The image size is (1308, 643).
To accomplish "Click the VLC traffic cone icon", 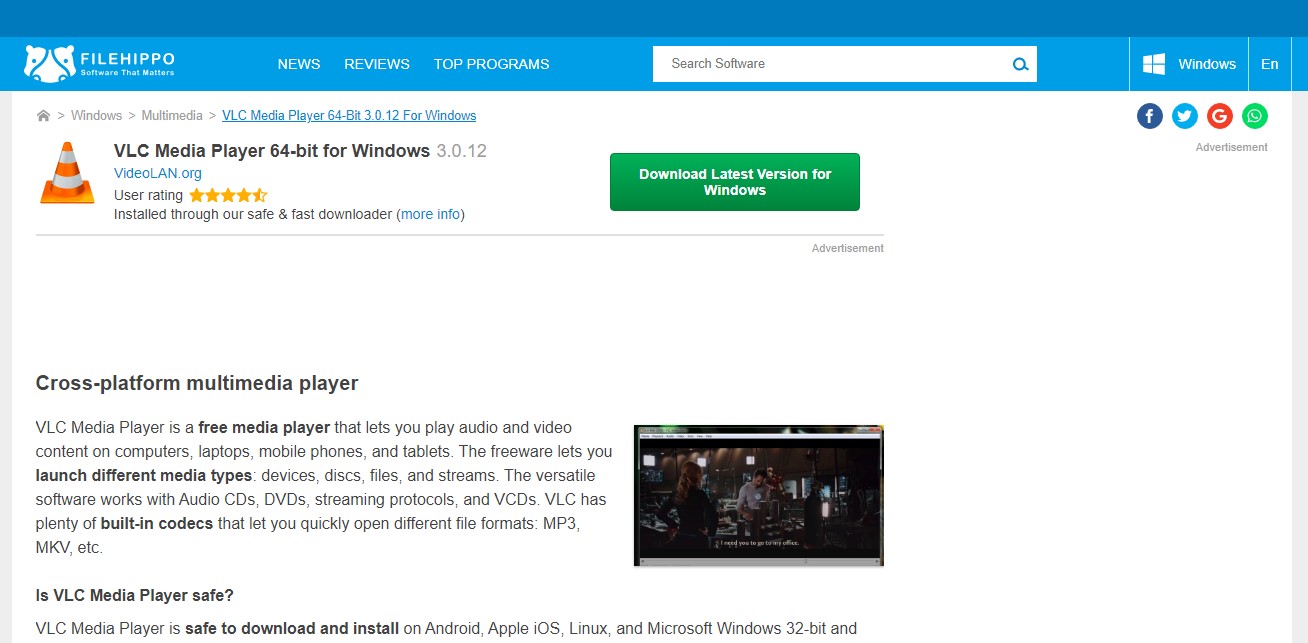I will [67, 173].
